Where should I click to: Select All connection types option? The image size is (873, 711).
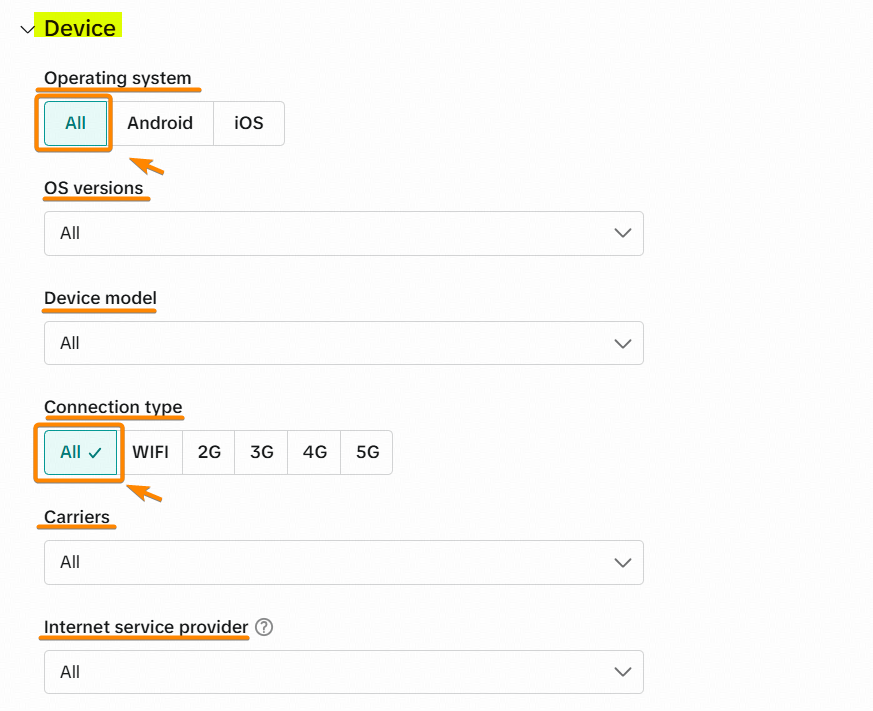pos(81,452)
